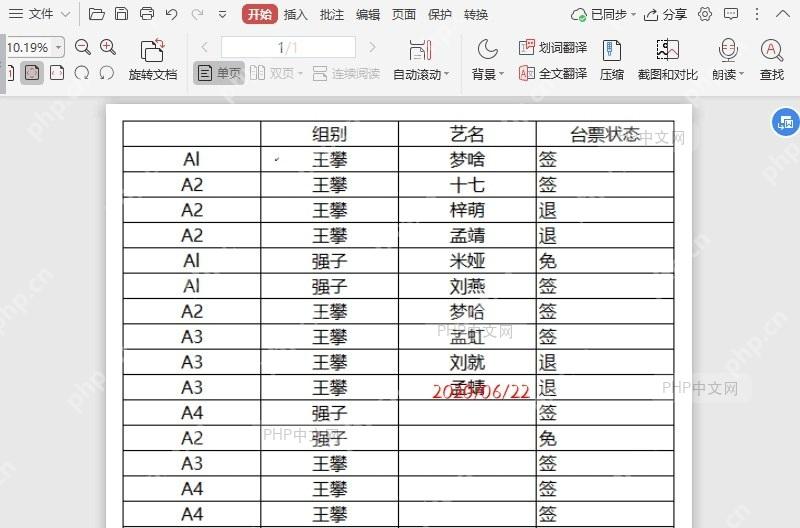Click the zoom in magnifier
Image resolution: width=800 pixels, height=528 pixels.
click(108, 47)
